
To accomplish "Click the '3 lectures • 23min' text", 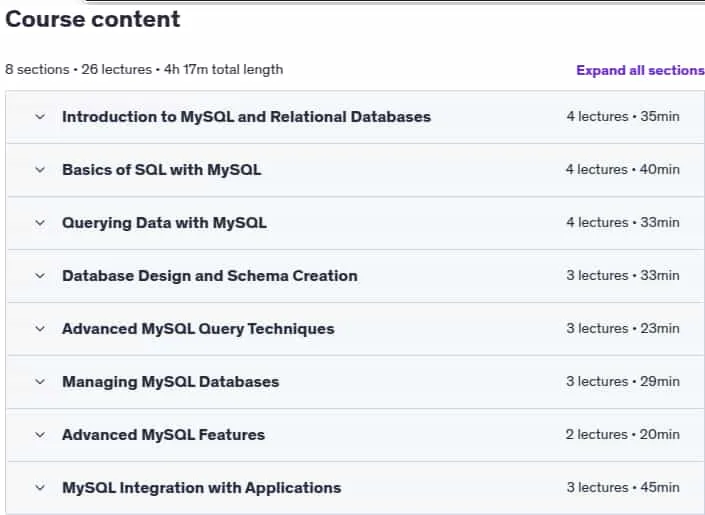I will point(623,328).
